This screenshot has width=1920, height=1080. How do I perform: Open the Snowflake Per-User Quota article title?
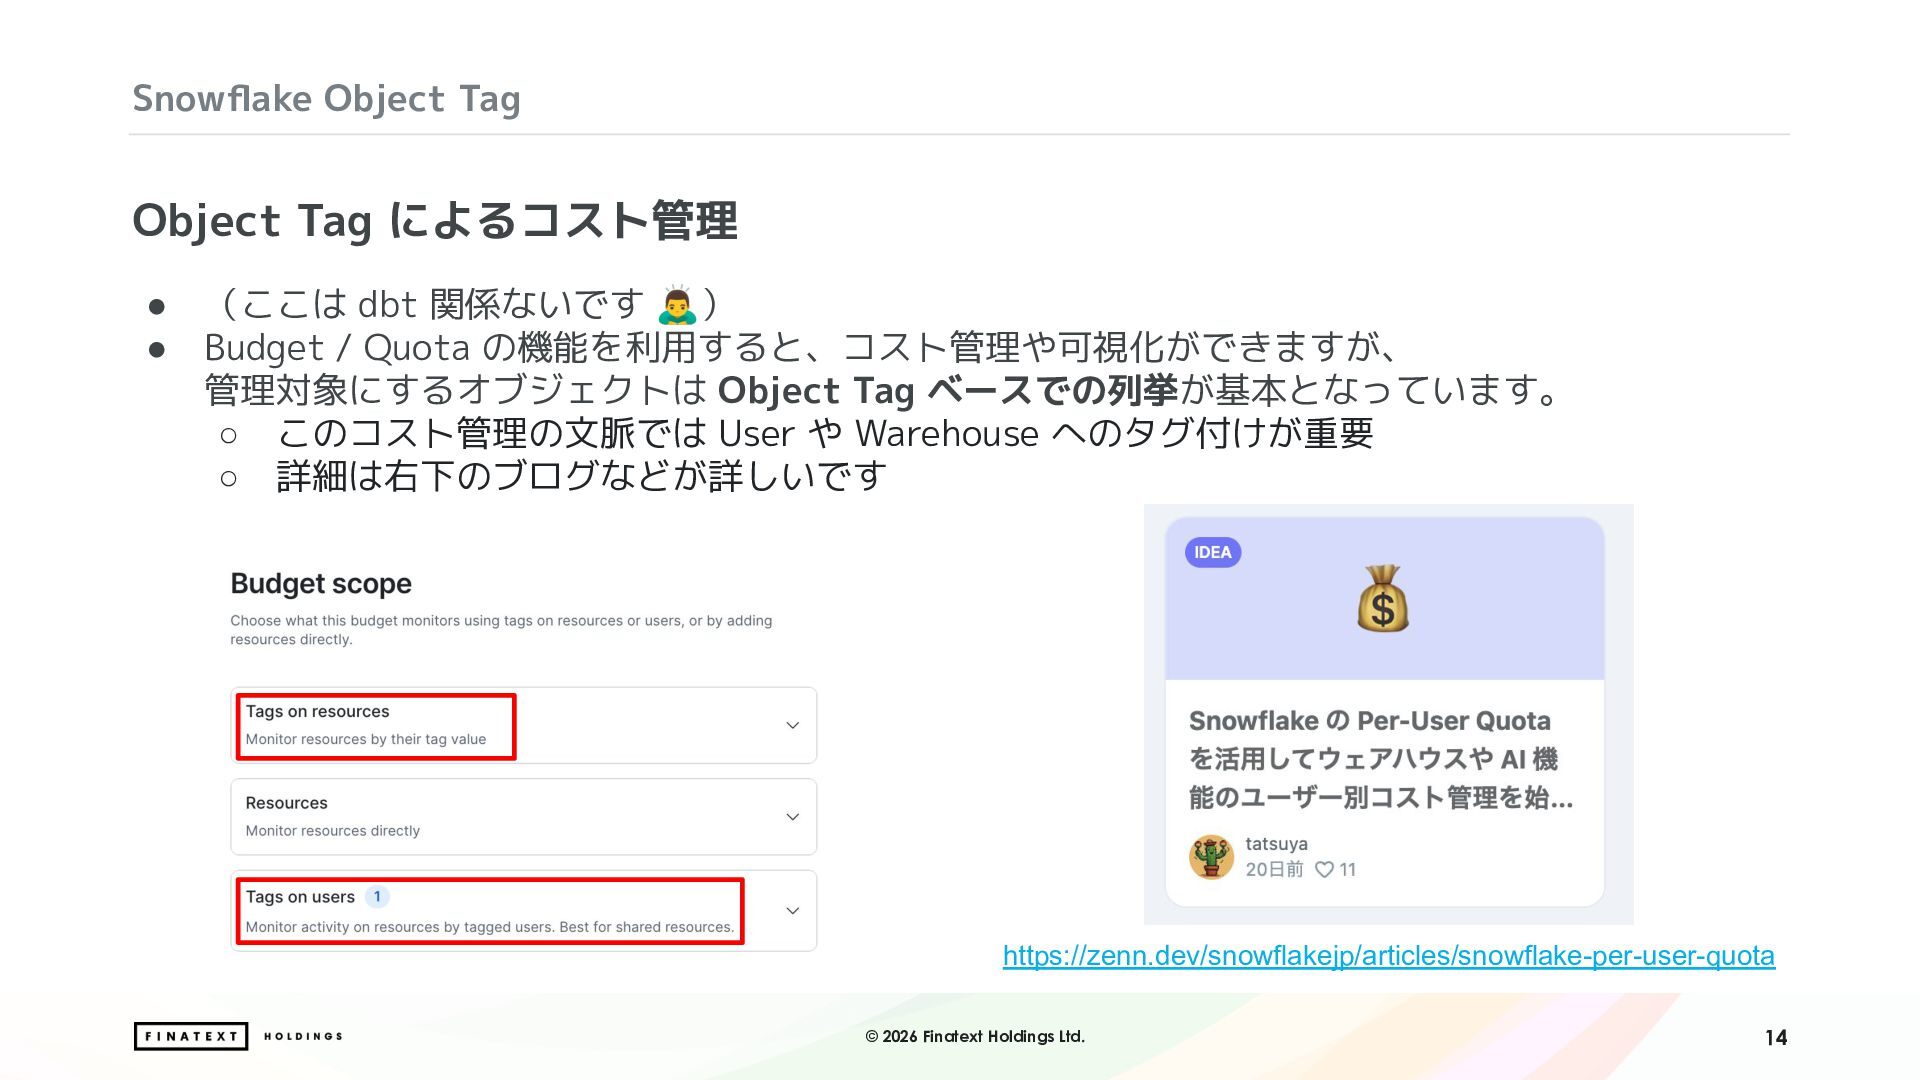pos(1381,759)
